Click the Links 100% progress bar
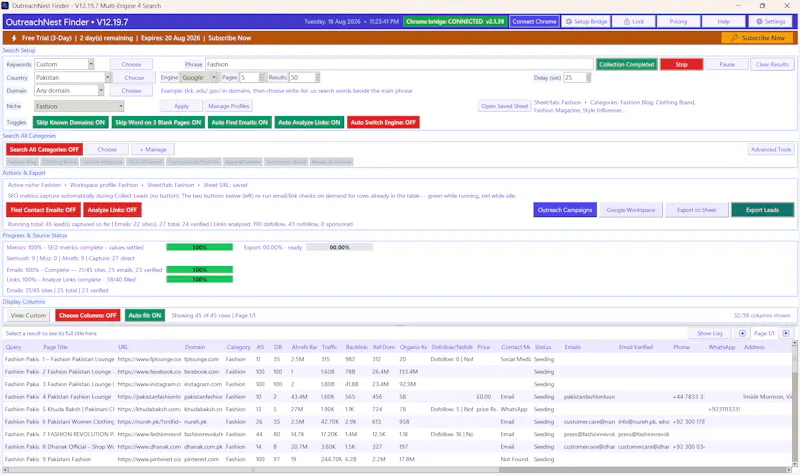This screenshot has height=475, width=800. 199,280
